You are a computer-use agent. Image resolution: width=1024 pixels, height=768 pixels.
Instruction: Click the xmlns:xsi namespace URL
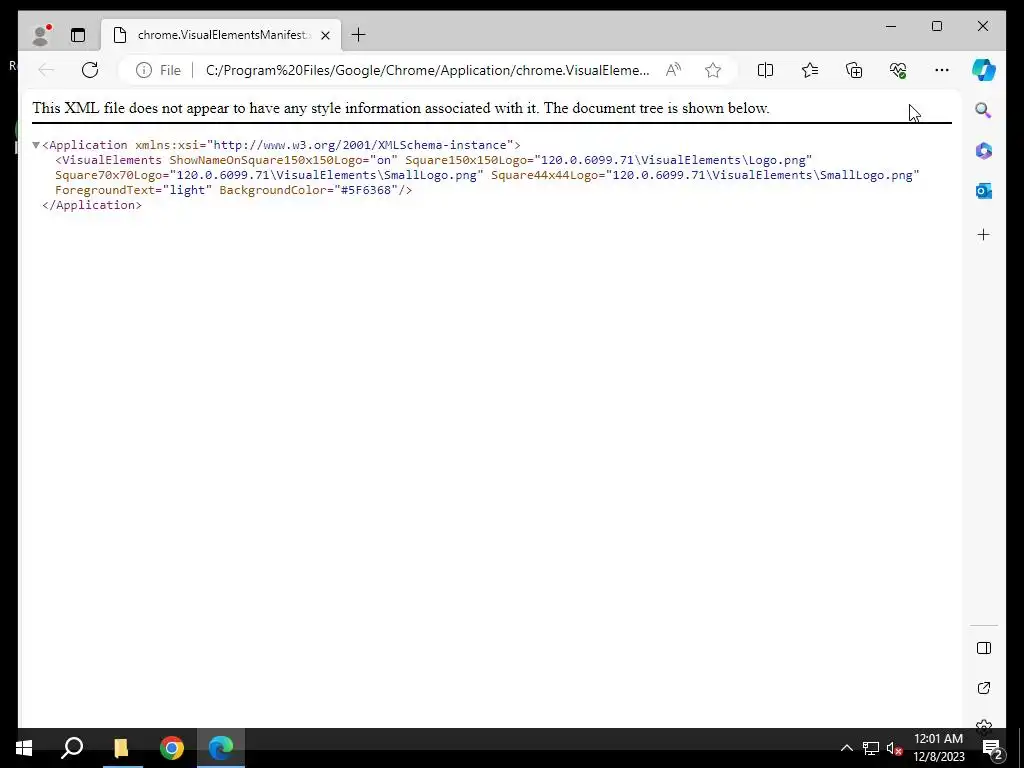point(360,145)
